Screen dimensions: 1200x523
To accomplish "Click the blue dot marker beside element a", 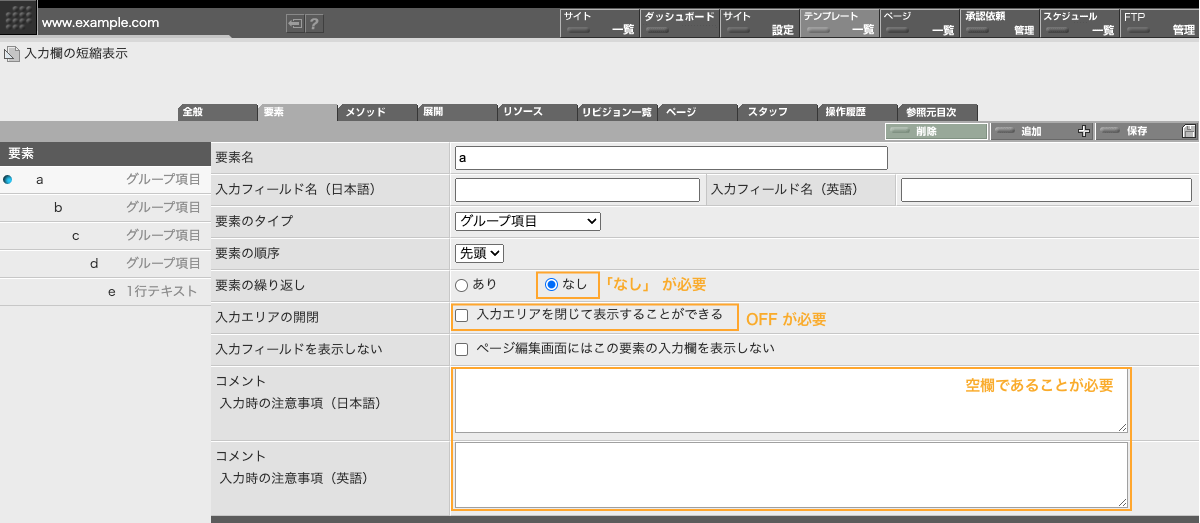I will pyautogui.click(x=8, y=180).
